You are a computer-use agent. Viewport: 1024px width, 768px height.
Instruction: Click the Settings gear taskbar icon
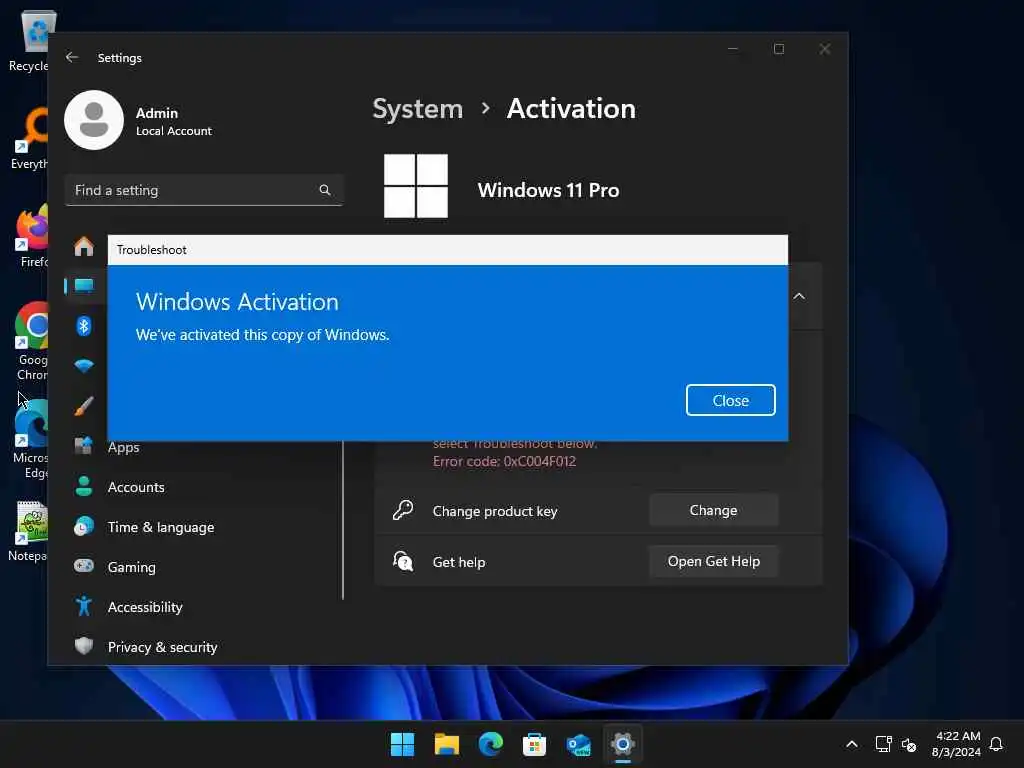pos(622,744)
